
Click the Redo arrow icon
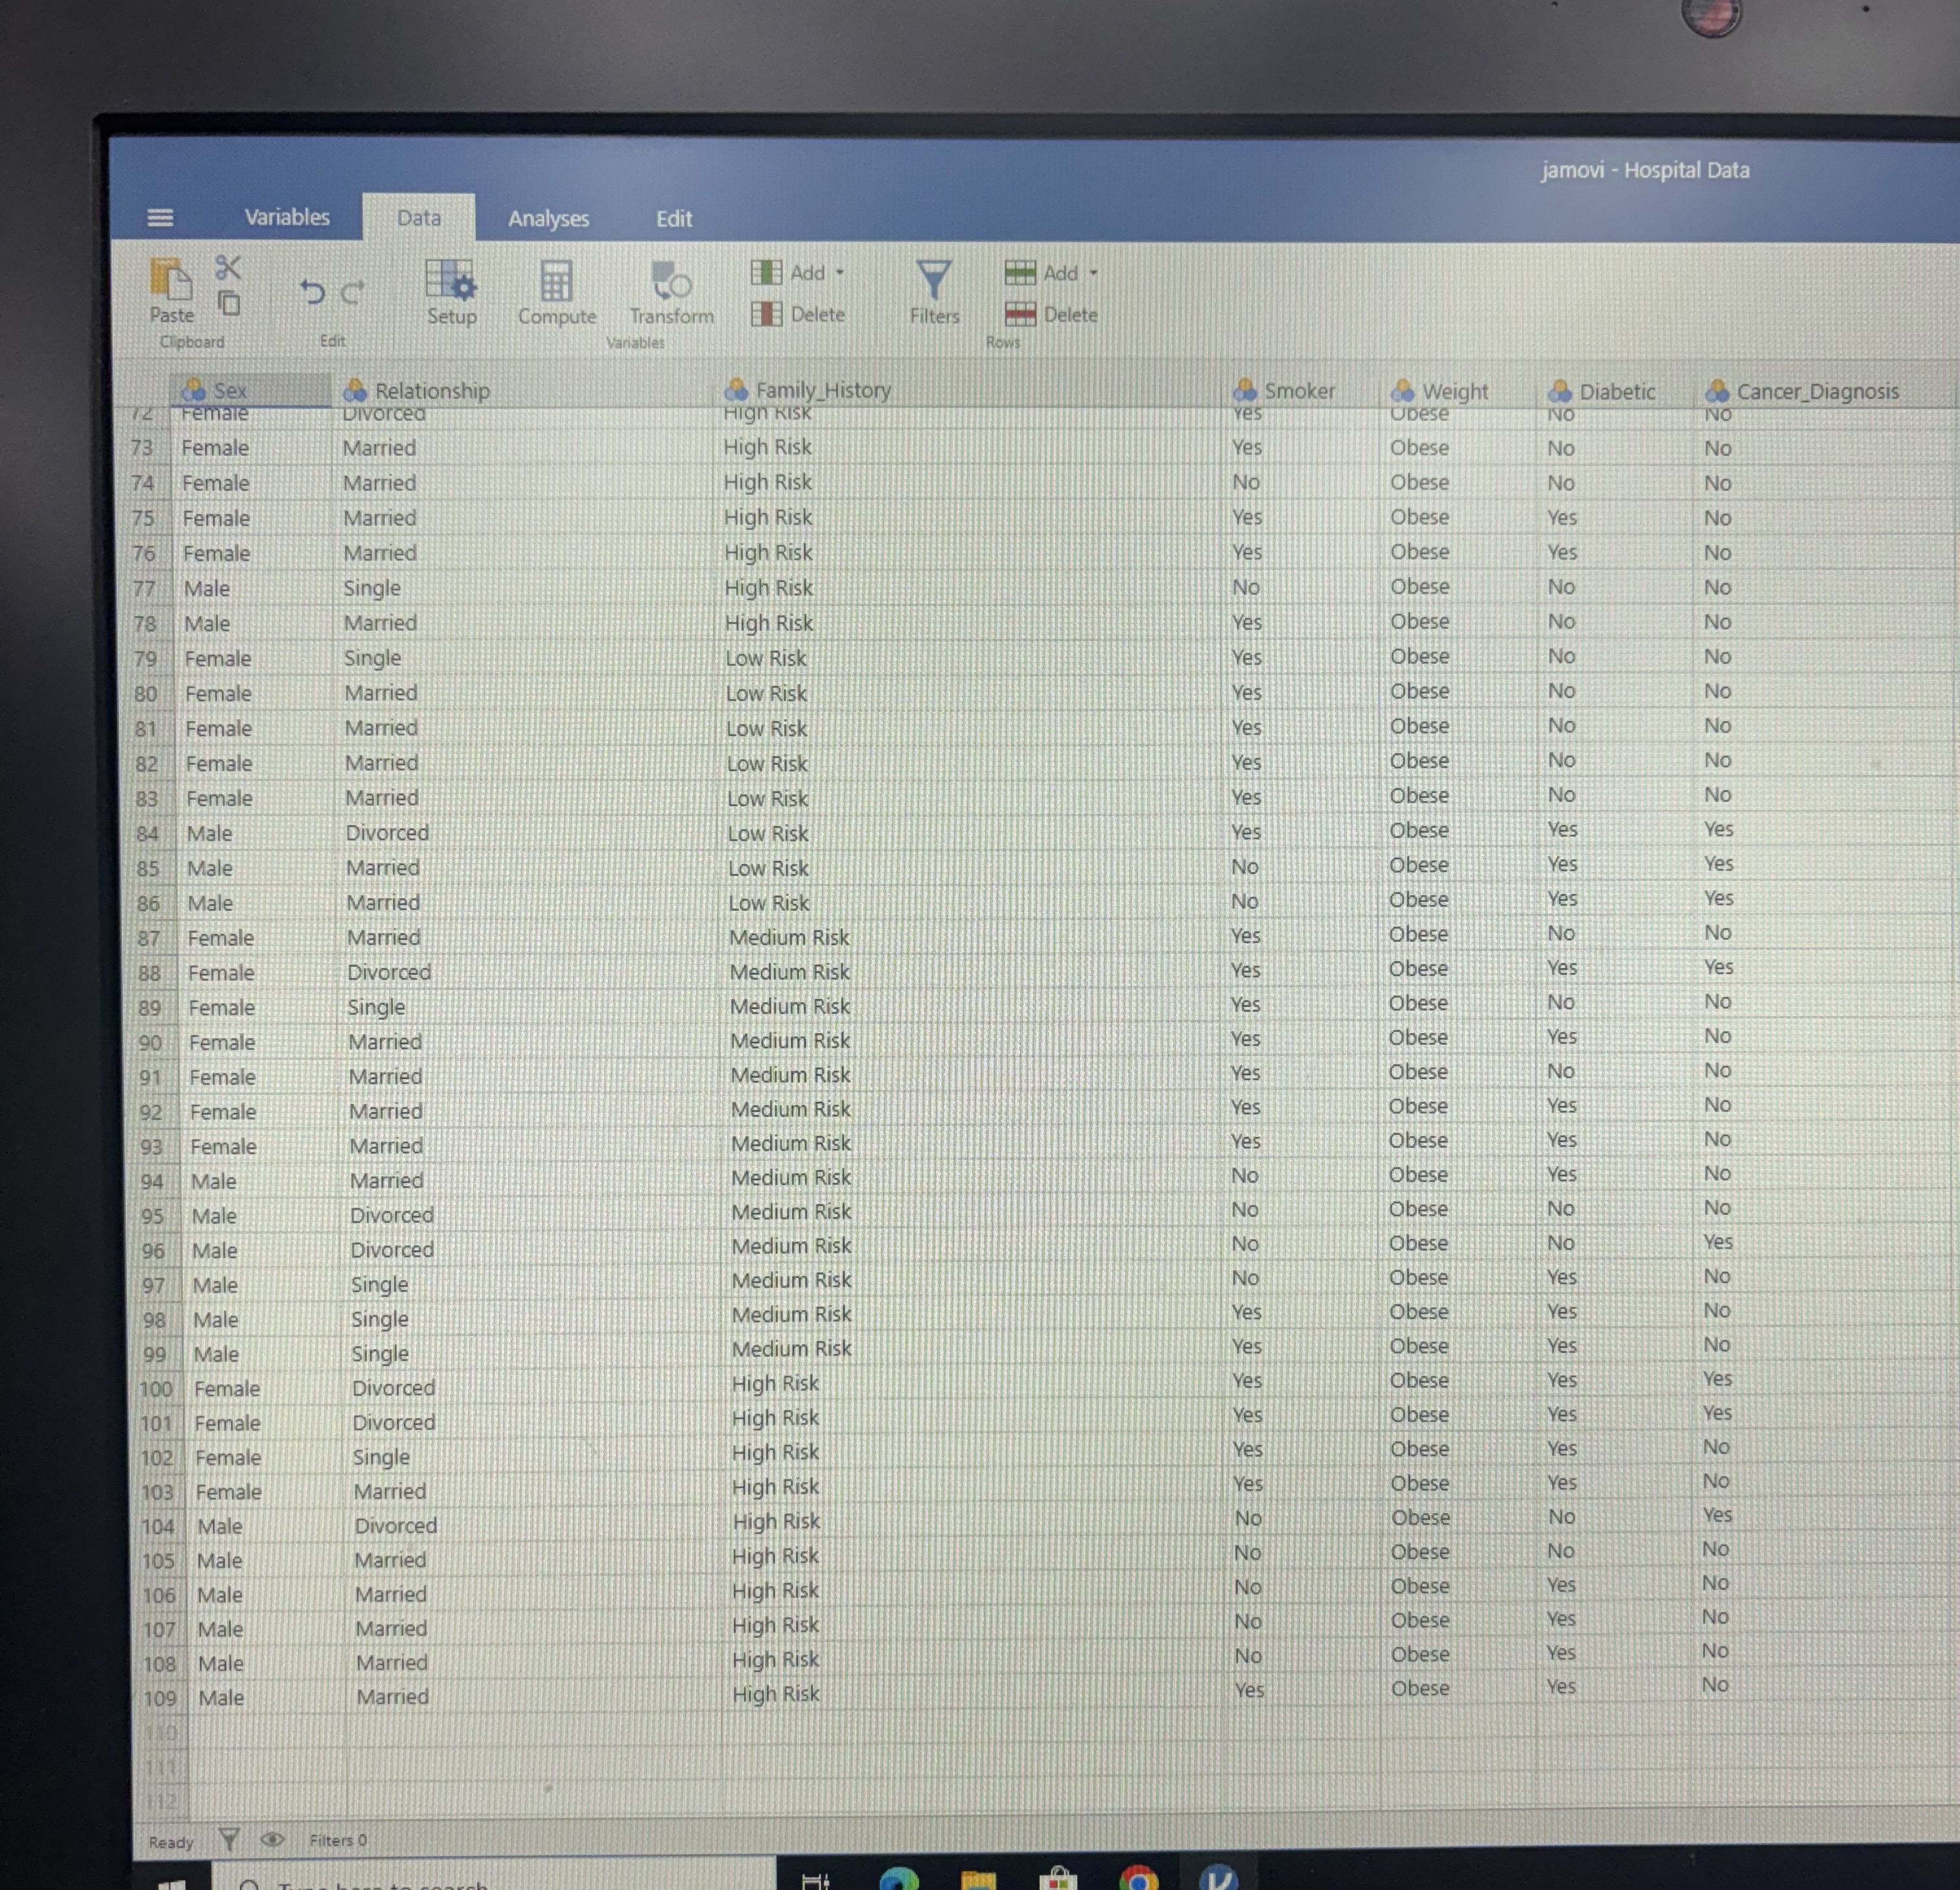coord(352,293)
